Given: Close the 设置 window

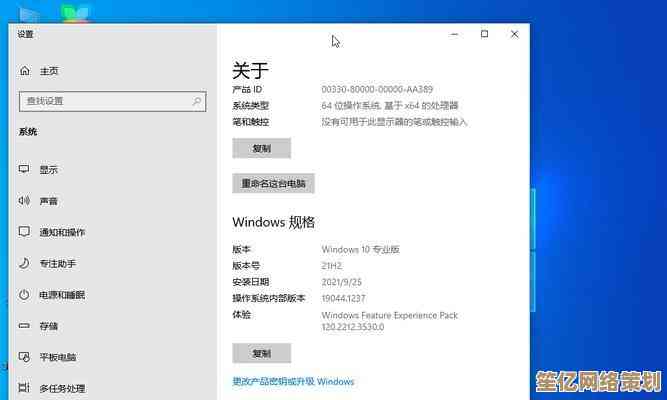Looking at the screenshot, I should tap(514, 34).
